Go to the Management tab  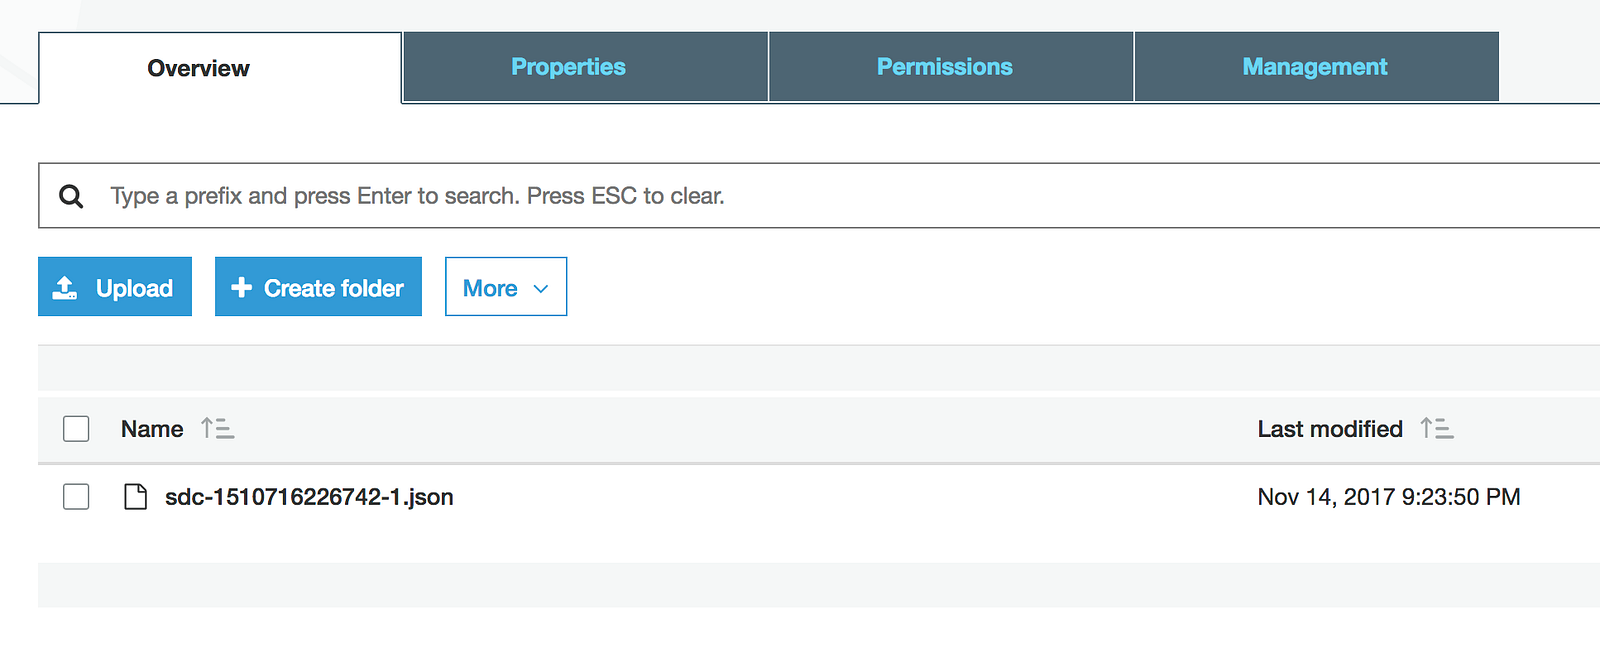click(x=1314, y=67)
